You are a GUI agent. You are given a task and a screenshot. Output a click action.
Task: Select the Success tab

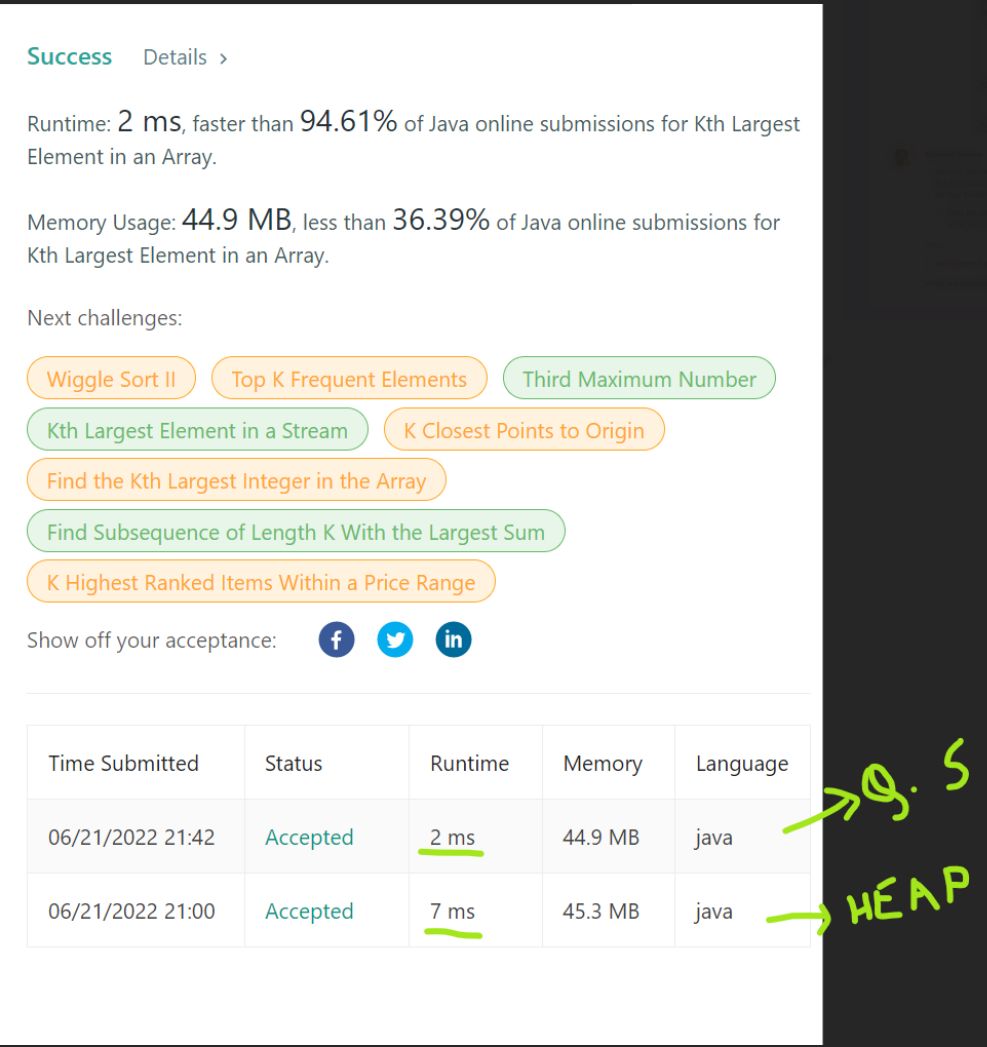pyautogui.click(x=69, y=57)
